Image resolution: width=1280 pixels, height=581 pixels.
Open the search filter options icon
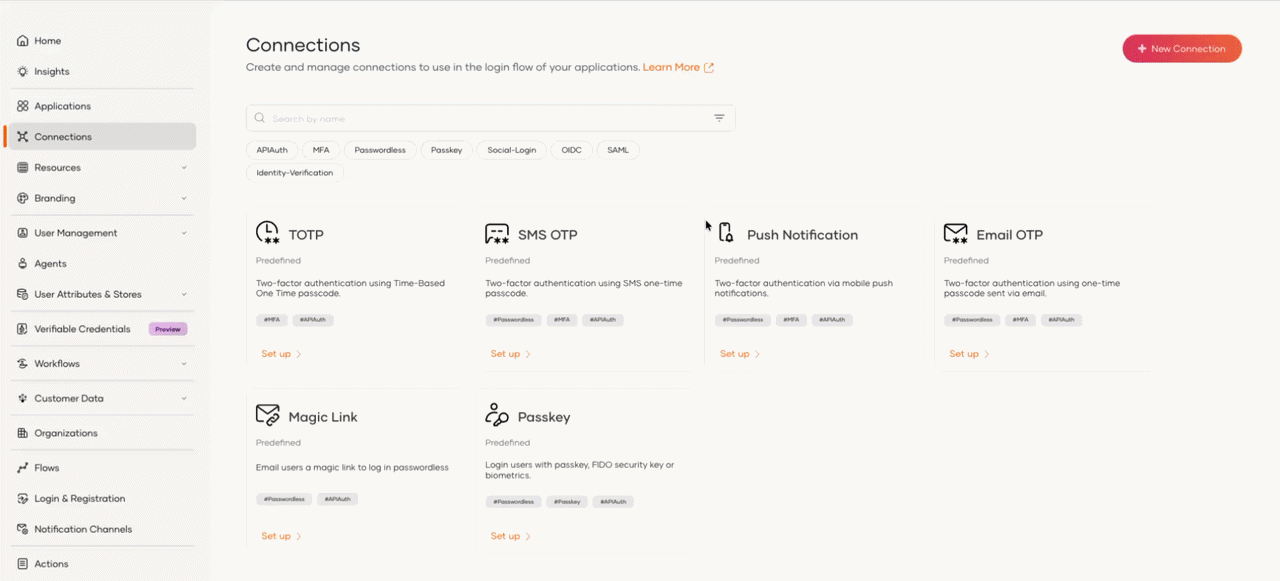click(719, 118)
